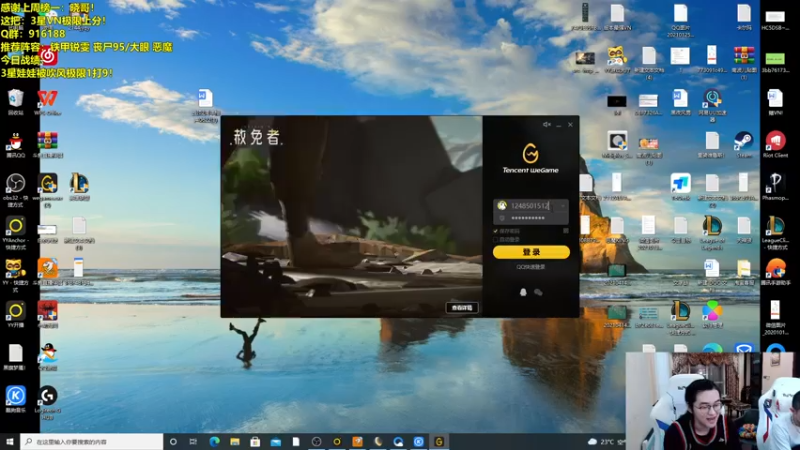The width and height of the screenshot is (800, 450).
Task: Switch to QR code login in WeGame
Action: pos(566,231)
